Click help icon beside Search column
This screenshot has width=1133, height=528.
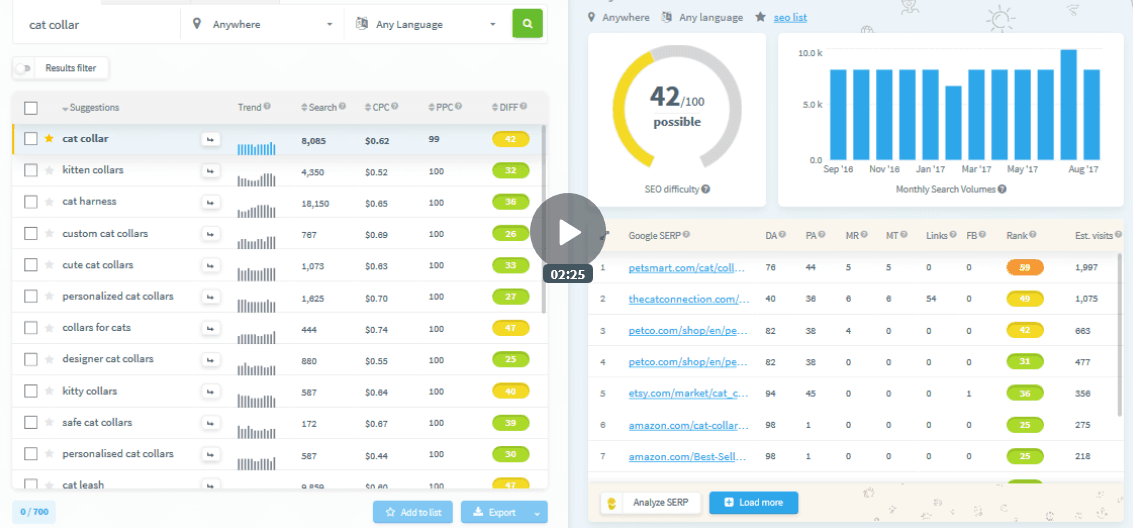[342, 107]
